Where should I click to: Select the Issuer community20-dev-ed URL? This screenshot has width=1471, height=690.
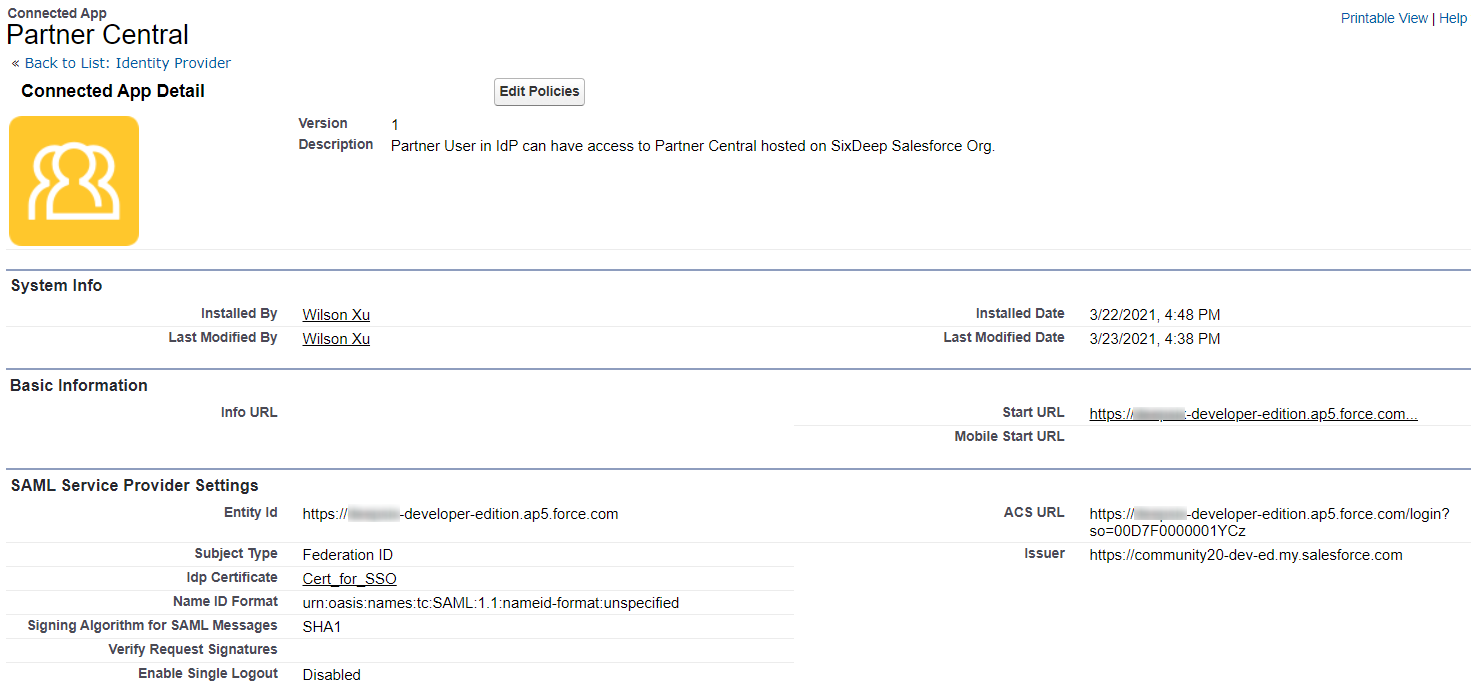(x=1244, y=554)
